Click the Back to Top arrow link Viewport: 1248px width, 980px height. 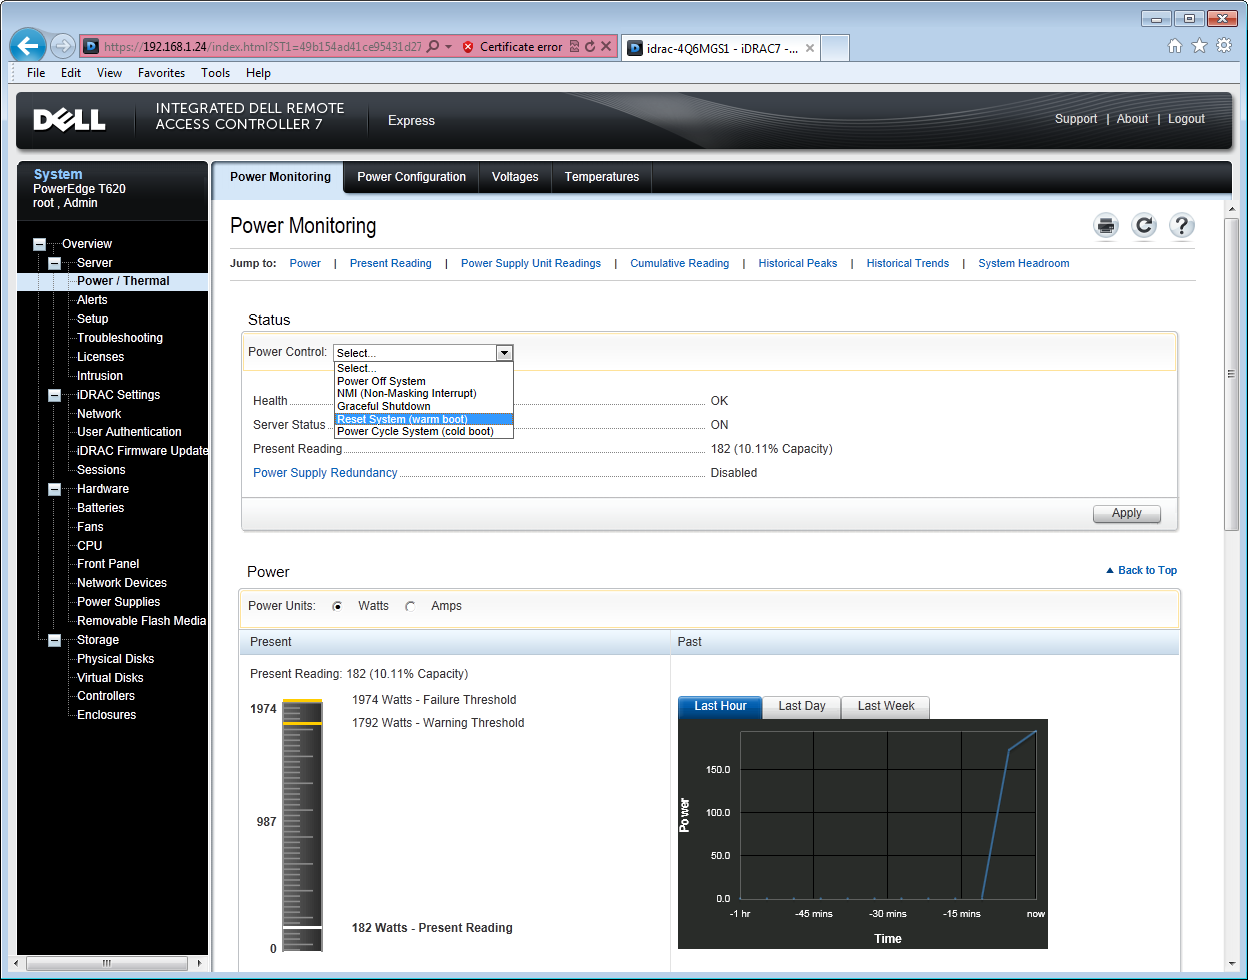[x=1141, y=570]
